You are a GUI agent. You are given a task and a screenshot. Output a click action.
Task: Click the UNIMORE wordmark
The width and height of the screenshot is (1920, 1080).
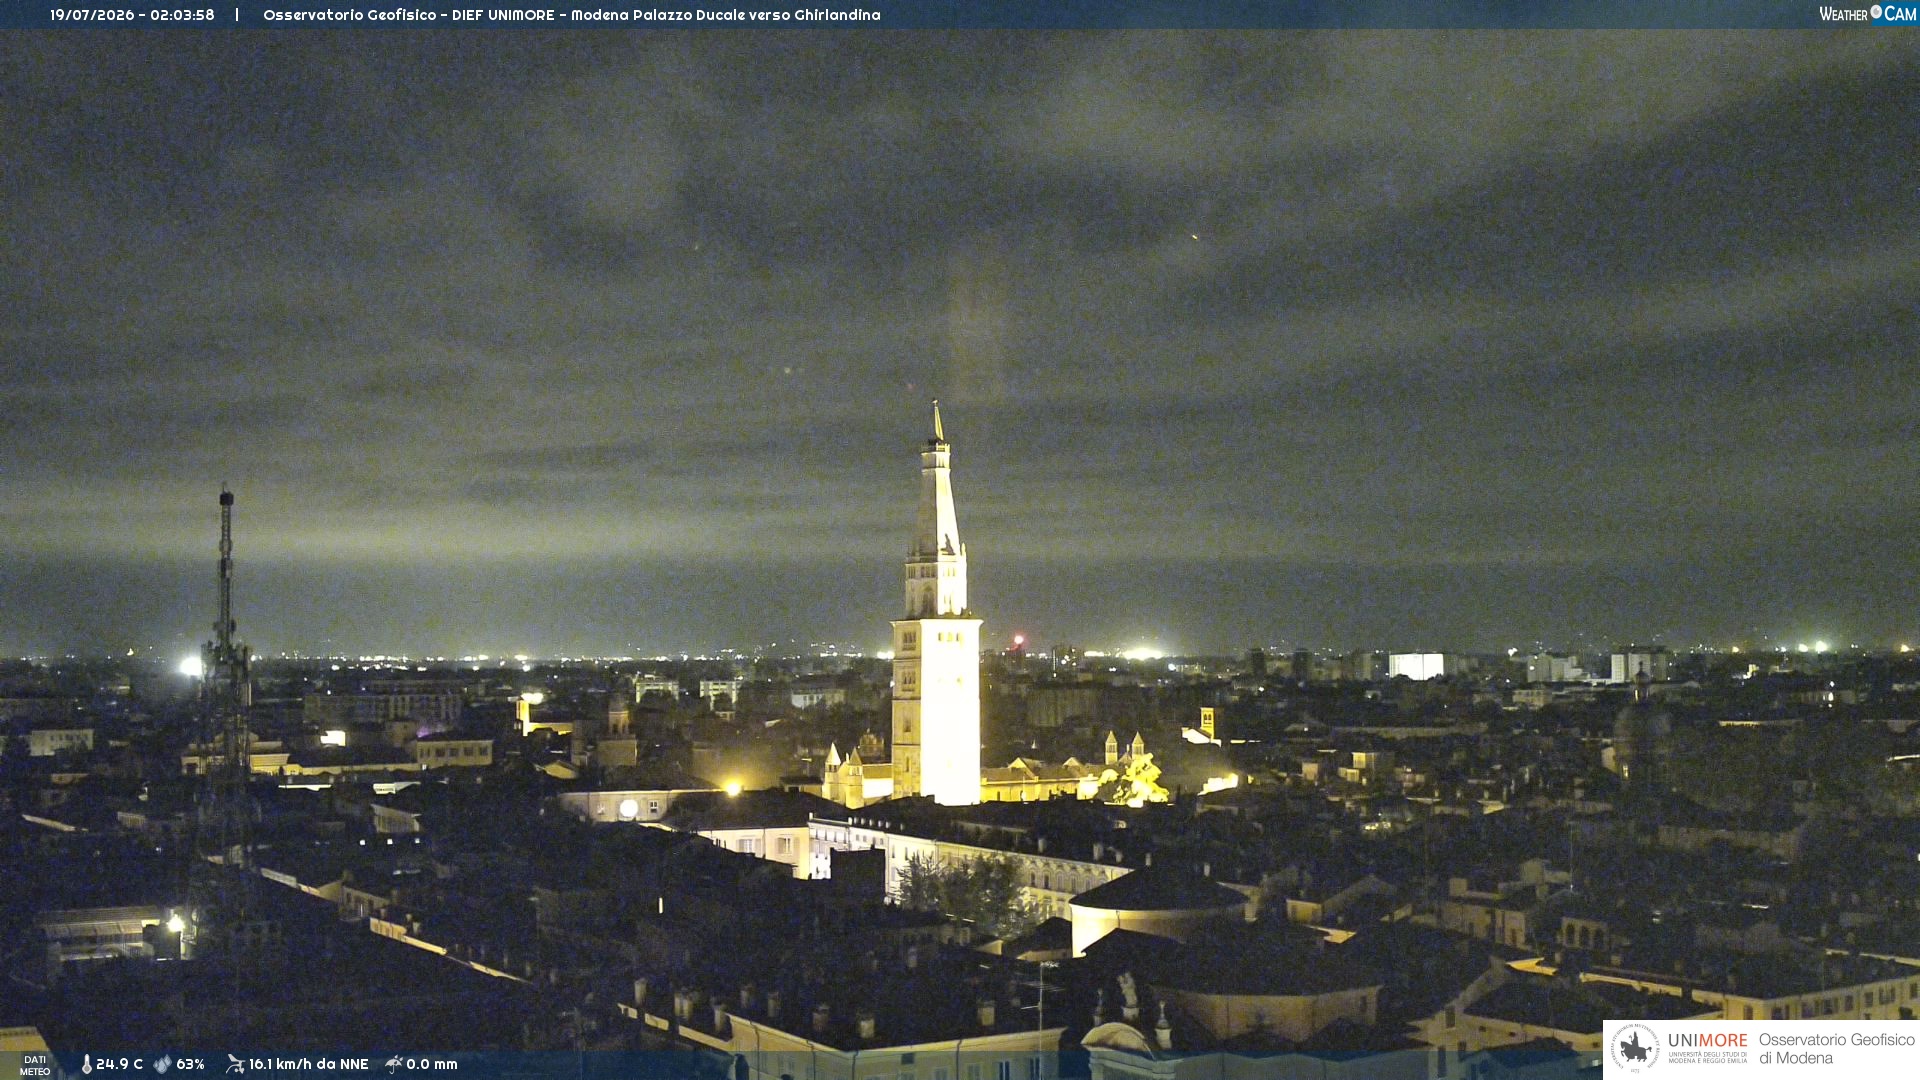(1707, 1041)
